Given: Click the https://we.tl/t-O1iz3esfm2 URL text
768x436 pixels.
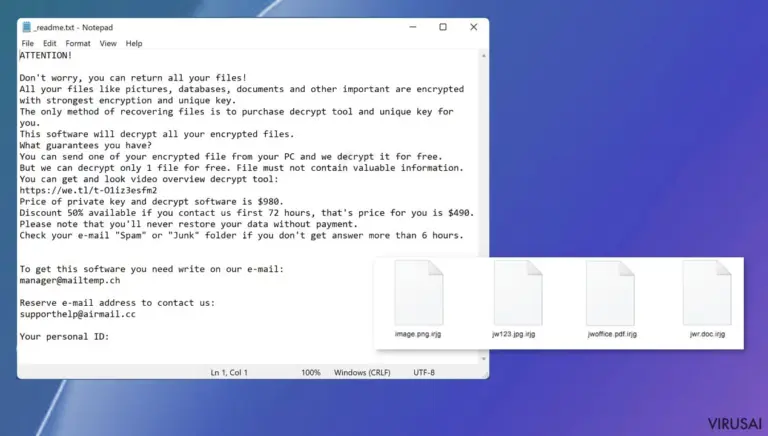Looking at the screenshot, I should click(x=88, y=190).
